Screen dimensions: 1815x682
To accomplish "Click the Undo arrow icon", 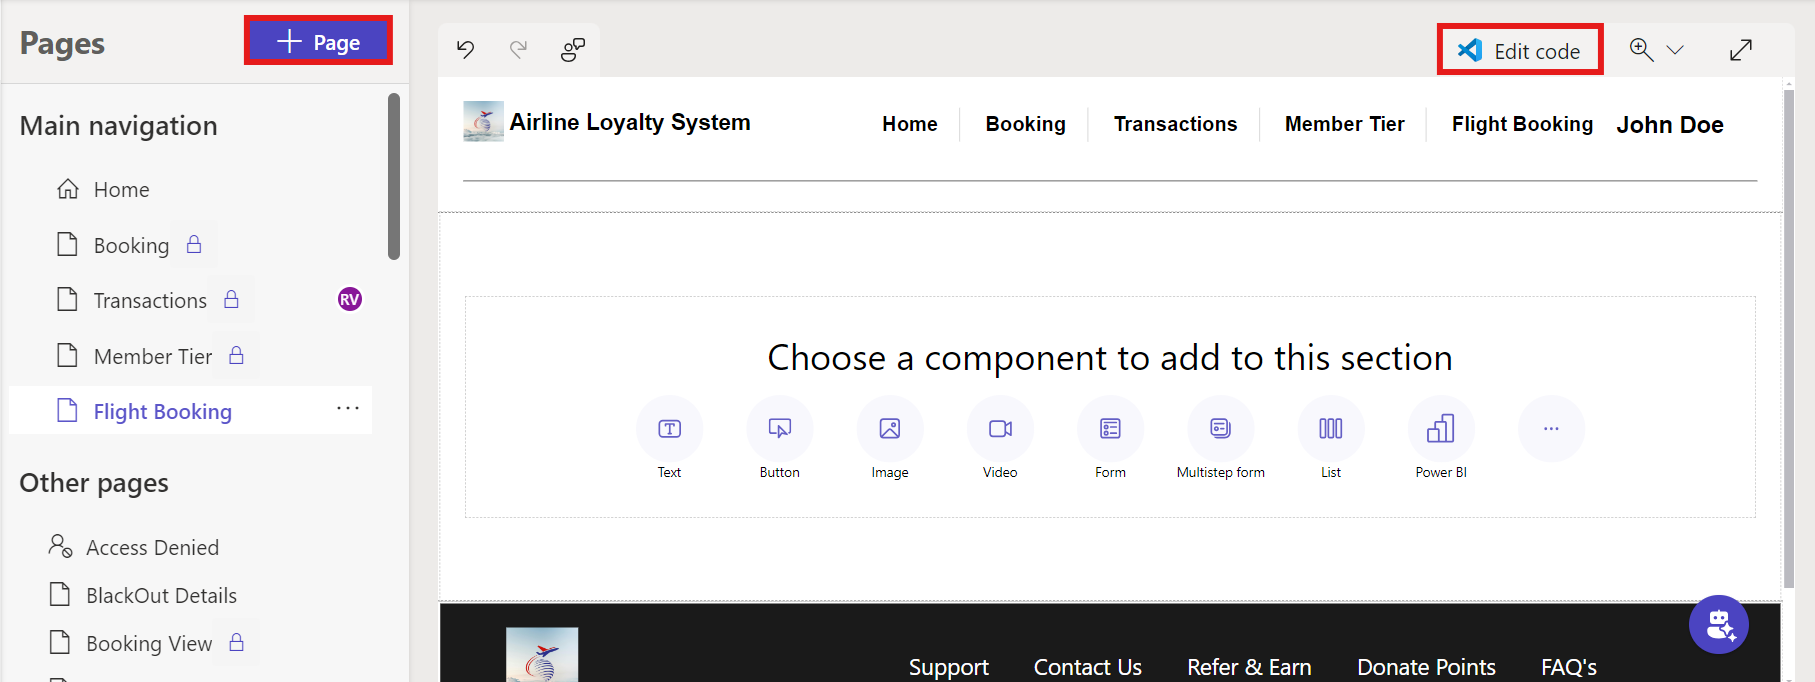I will (466, 49).
